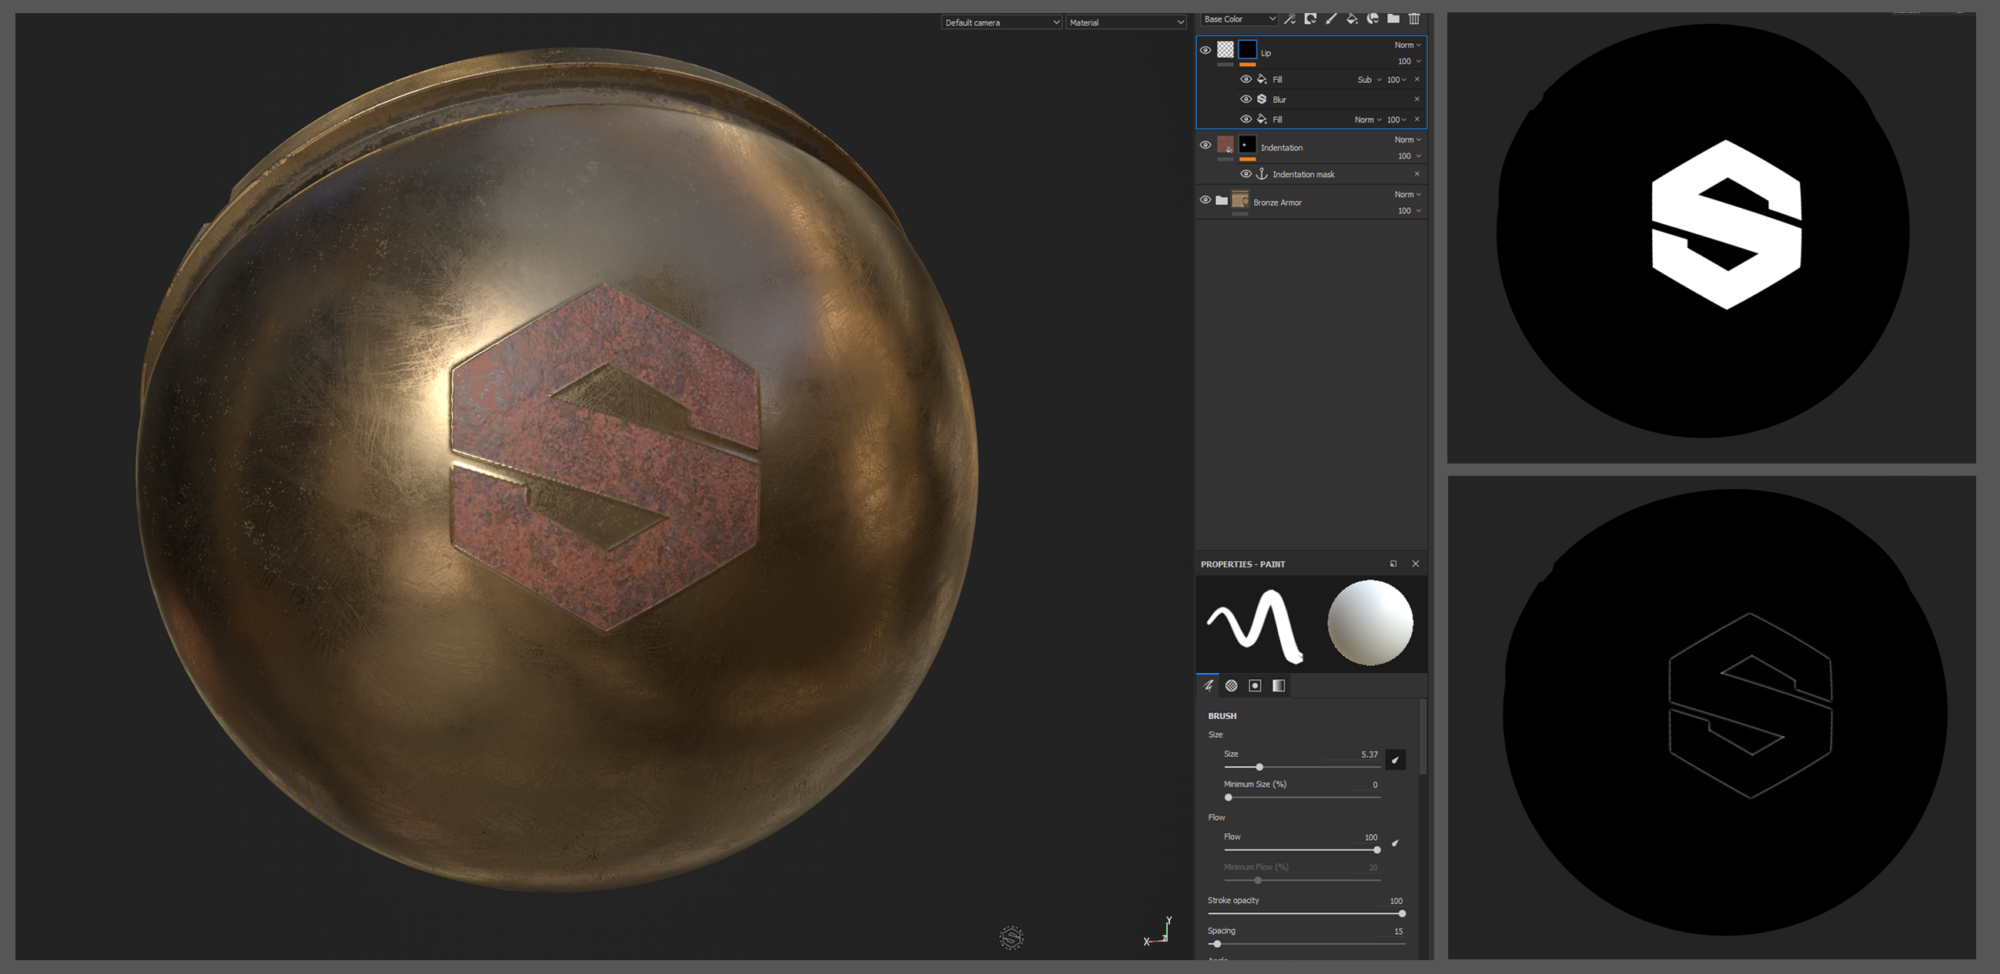Screen dimensions: 2000x974
Task: Hide the Lip layer
Action: point(1205,50)
